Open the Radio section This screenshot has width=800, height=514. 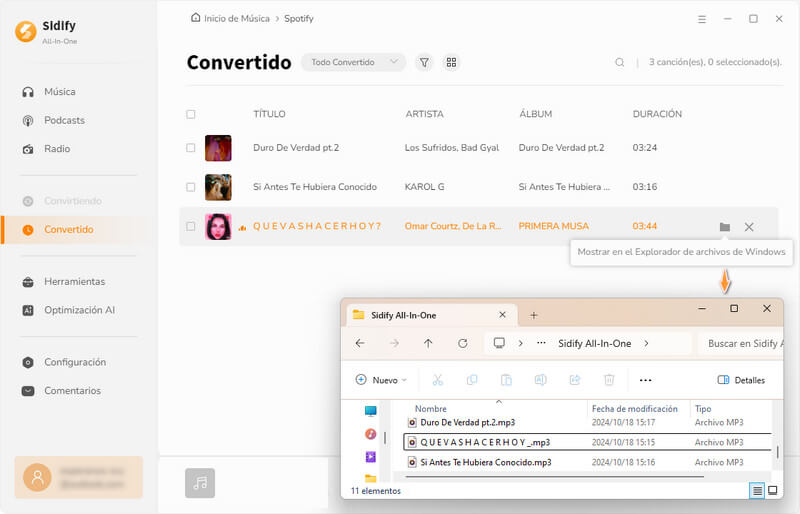(46, 149)
